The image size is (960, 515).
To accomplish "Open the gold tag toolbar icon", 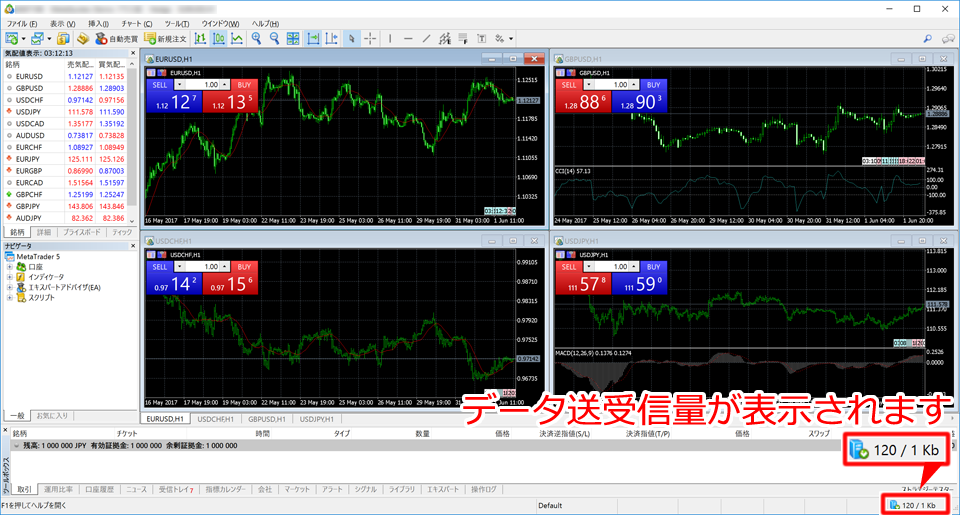I will point(83,39).
